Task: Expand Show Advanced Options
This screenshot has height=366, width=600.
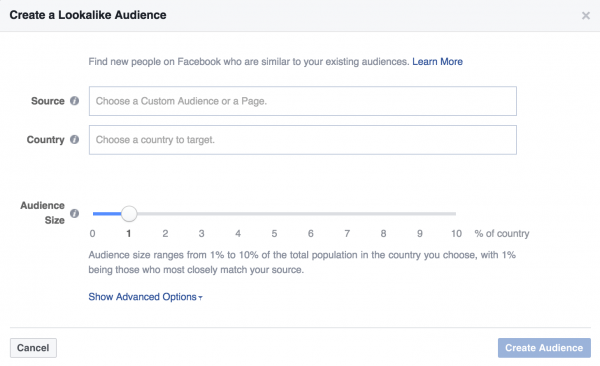Action: pyautogui.click(x=145, y=297)
